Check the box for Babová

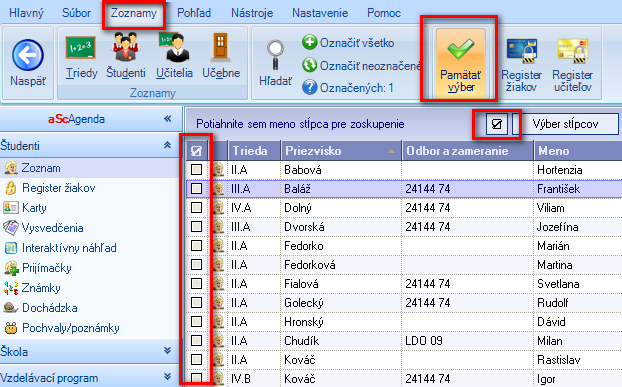tap(196, 170)
